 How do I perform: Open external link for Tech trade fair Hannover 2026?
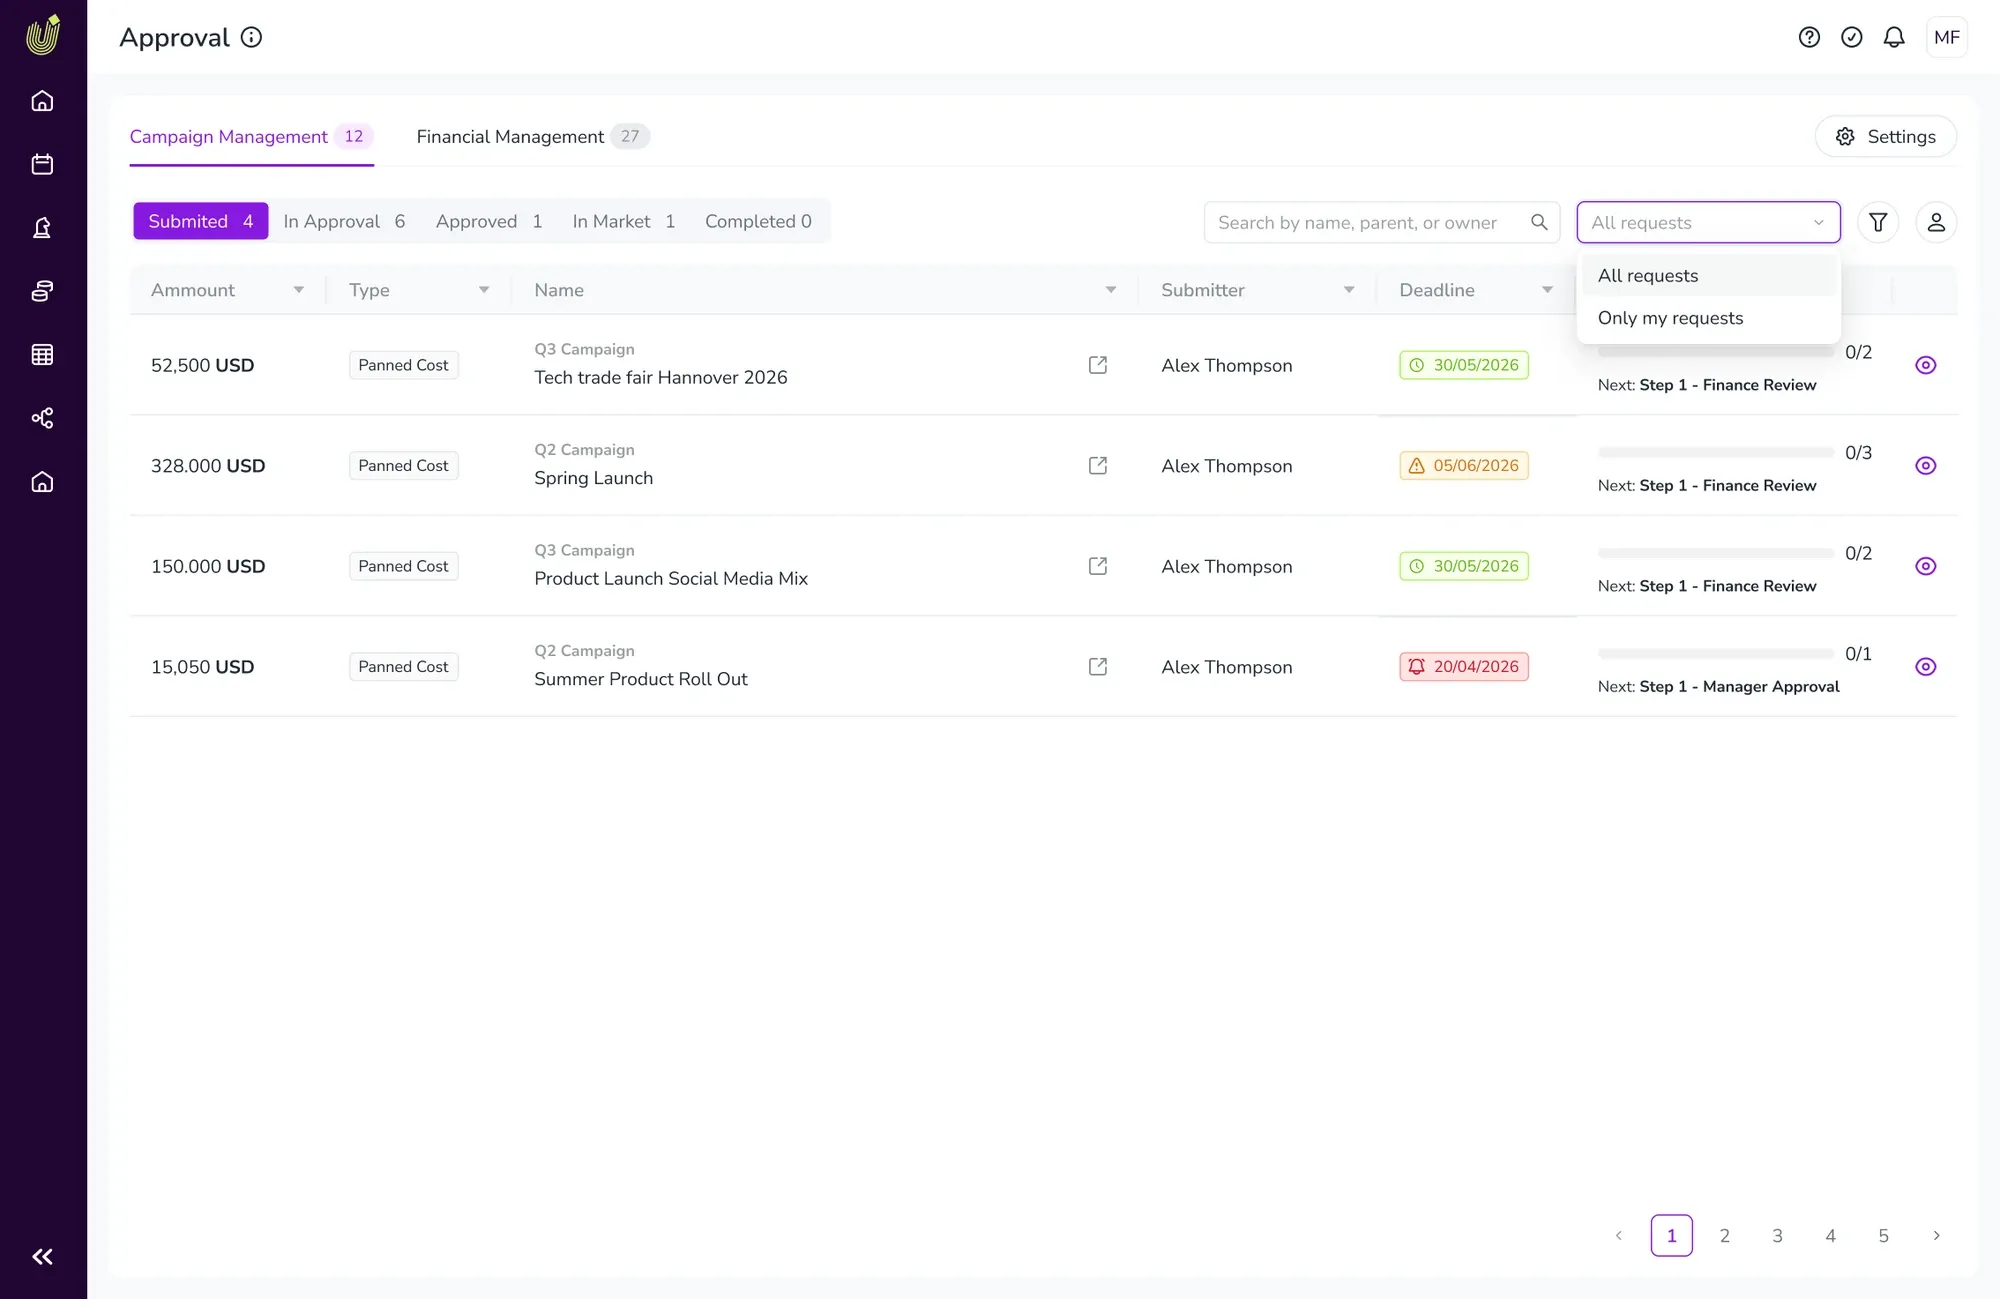tap(1098, 365)
